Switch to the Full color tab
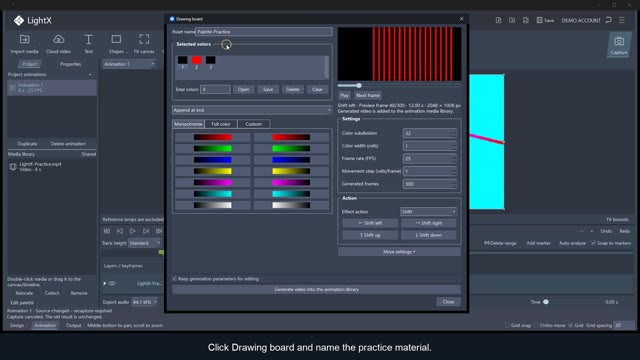Screen dimensions: 640x360 (x=221, y=124)
